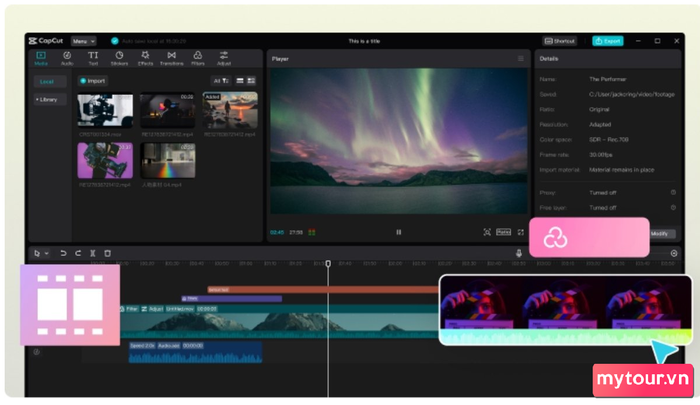Open the Adjust panel

click(224, 58)
